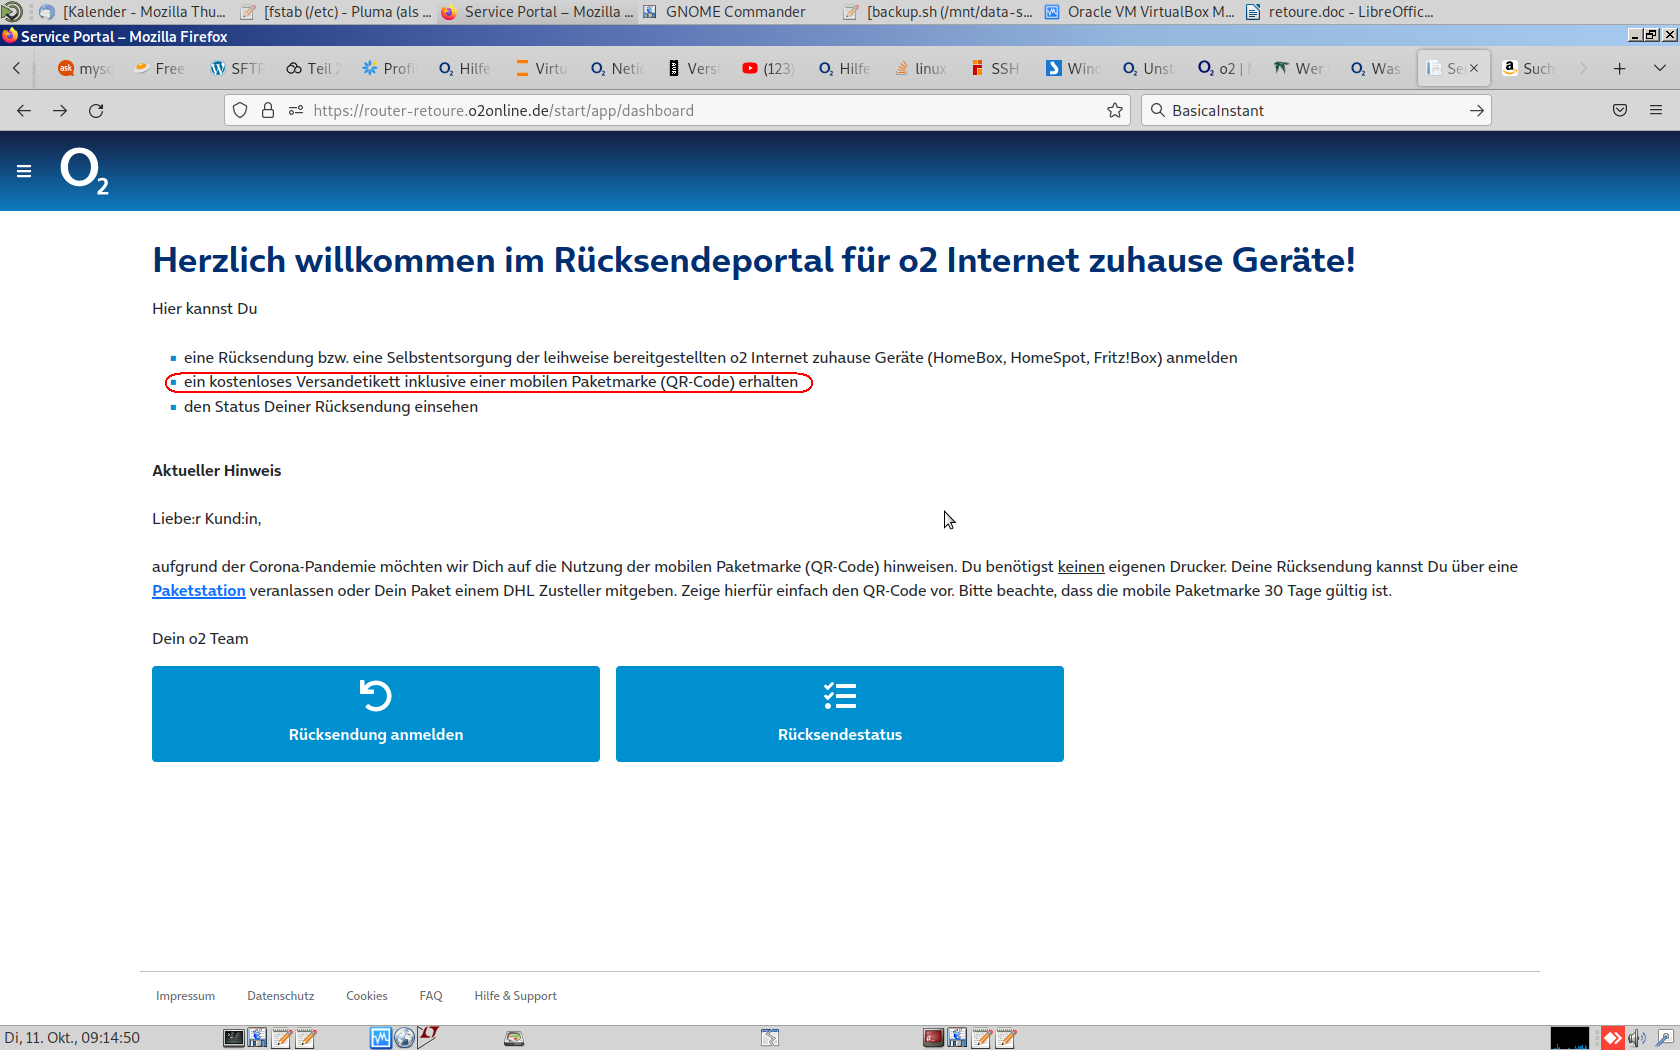Switch to the YouTube (123) tab

768,69
